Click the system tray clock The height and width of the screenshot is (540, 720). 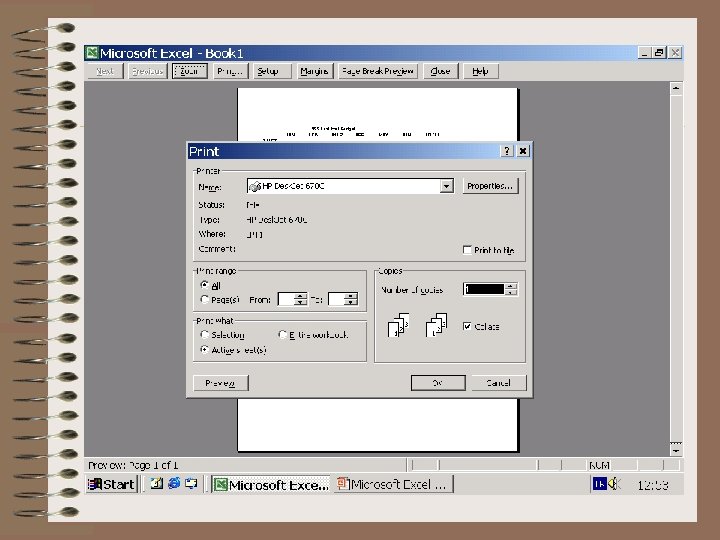point(653,485)
